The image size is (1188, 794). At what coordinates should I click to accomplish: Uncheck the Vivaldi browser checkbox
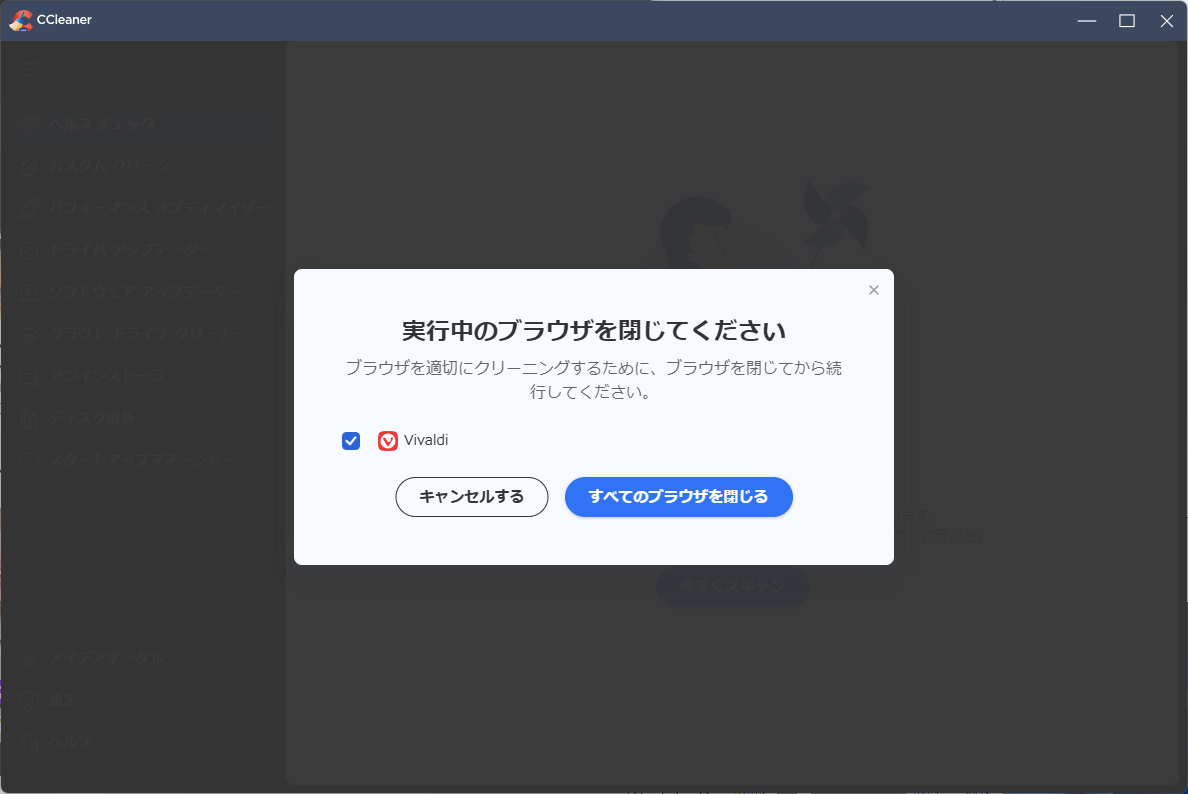tap(351, 440)
